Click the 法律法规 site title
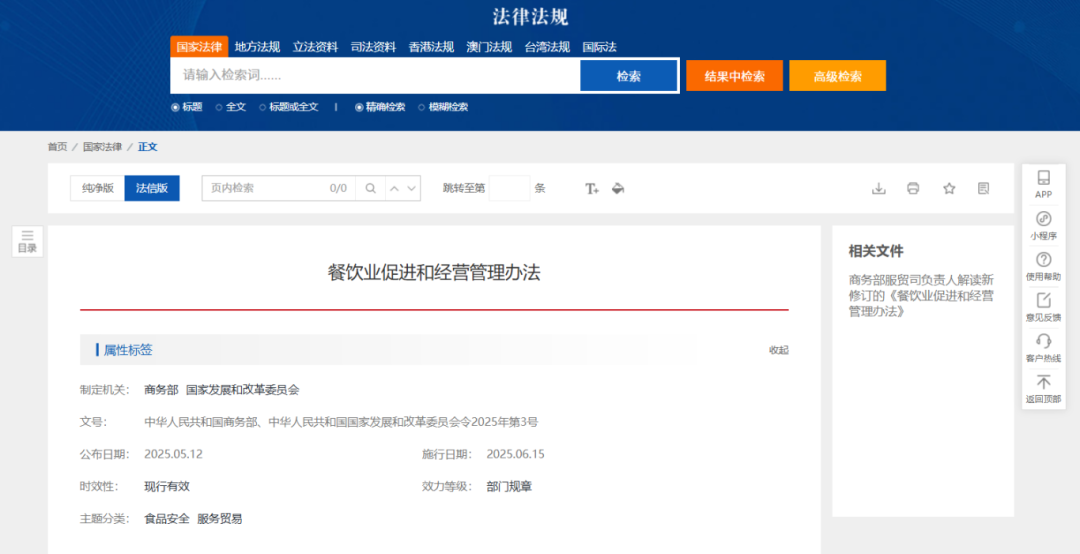Viewport: 1080px width, 554px height. 530,15
